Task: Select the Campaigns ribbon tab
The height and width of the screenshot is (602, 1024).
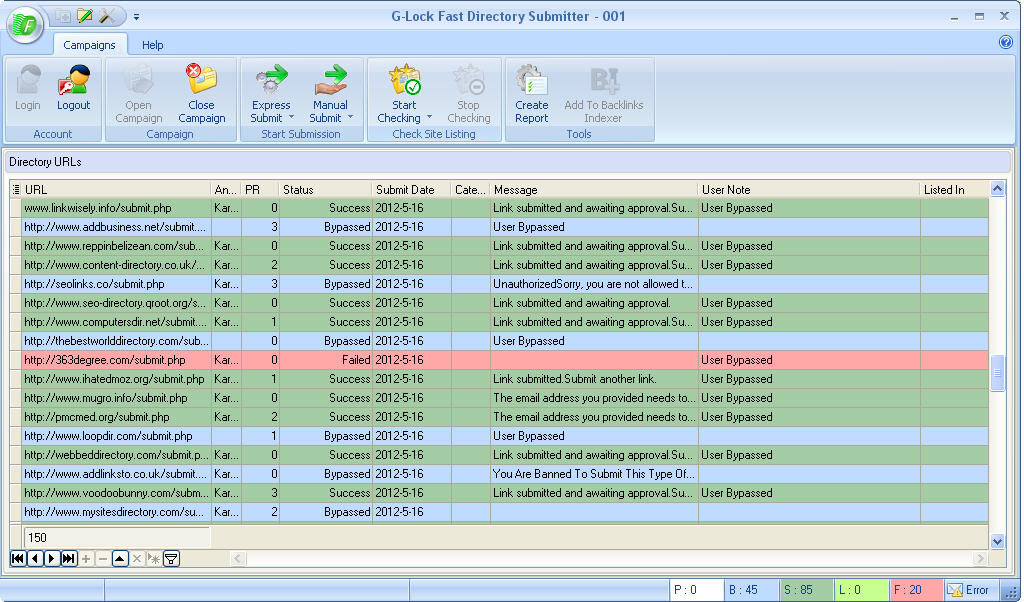Action: tap(89, 45)
